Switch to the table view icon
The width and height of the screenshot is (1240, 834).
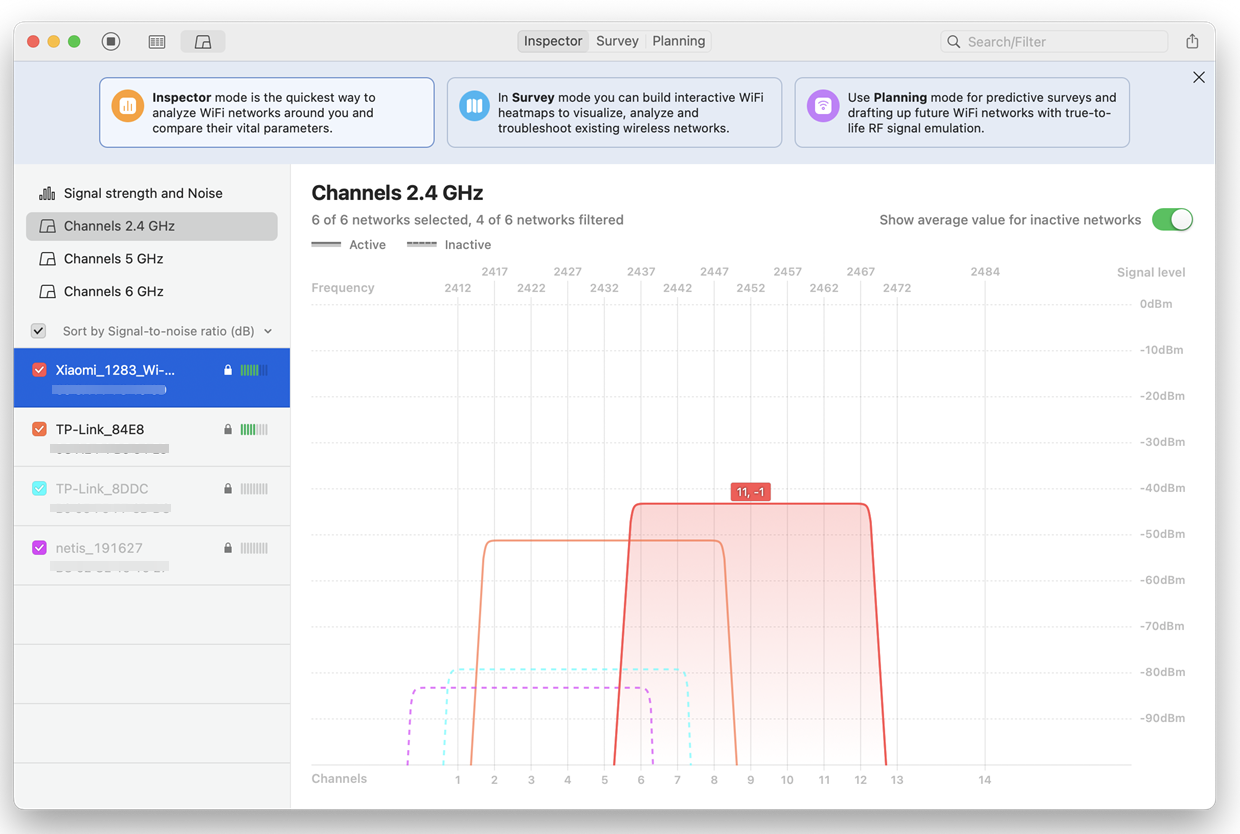(x=156, y=41)
